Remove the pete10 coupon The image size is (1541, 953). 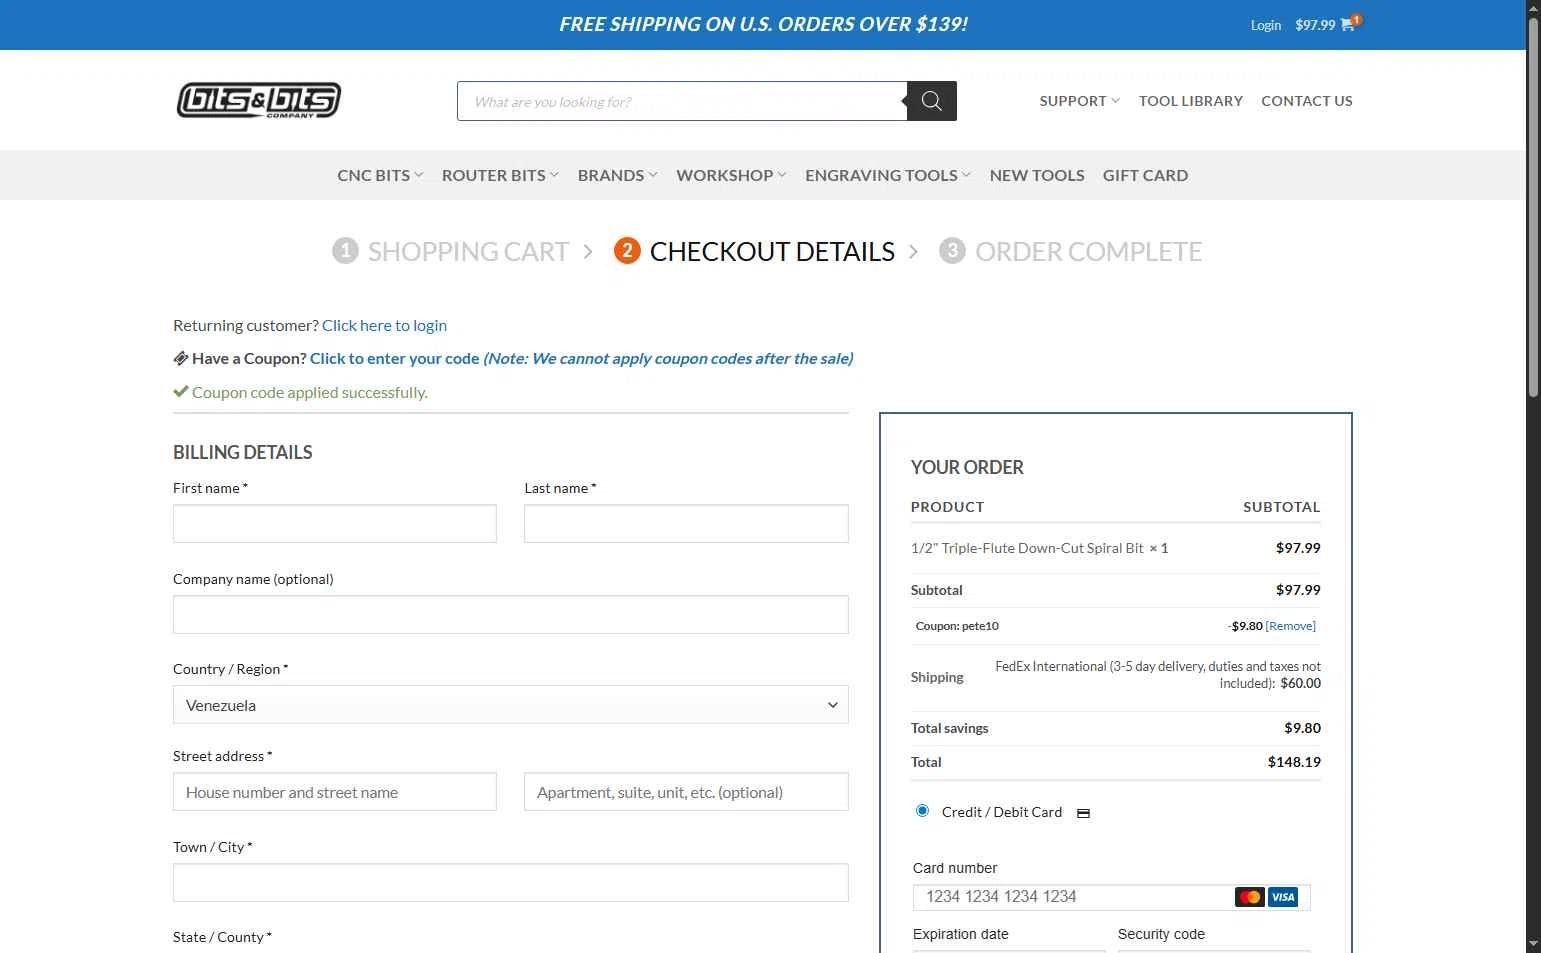[1291, 626]
